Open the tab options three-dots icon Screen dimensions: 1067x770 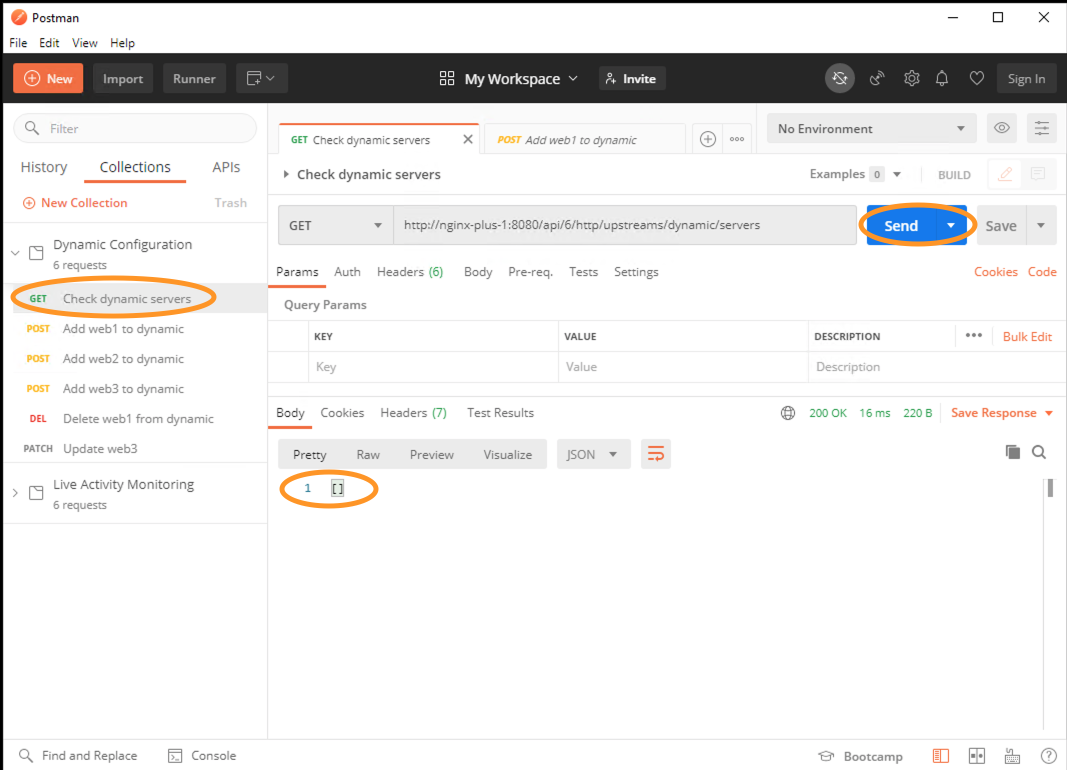(737, 139)
